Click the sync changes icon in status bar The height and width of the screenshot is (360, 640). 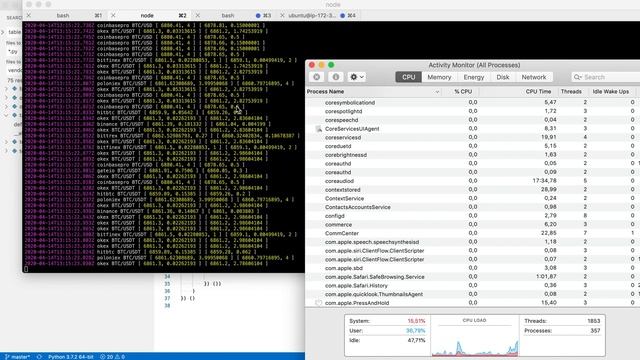click(39, 357)
